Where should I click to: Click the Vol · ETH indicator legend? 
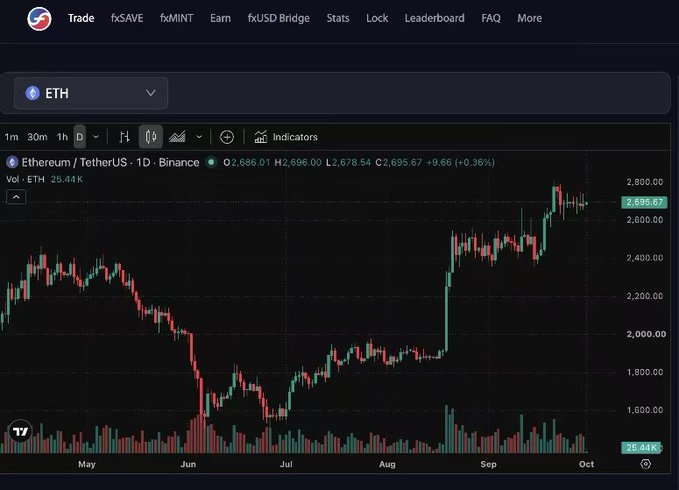click(44, 179)
